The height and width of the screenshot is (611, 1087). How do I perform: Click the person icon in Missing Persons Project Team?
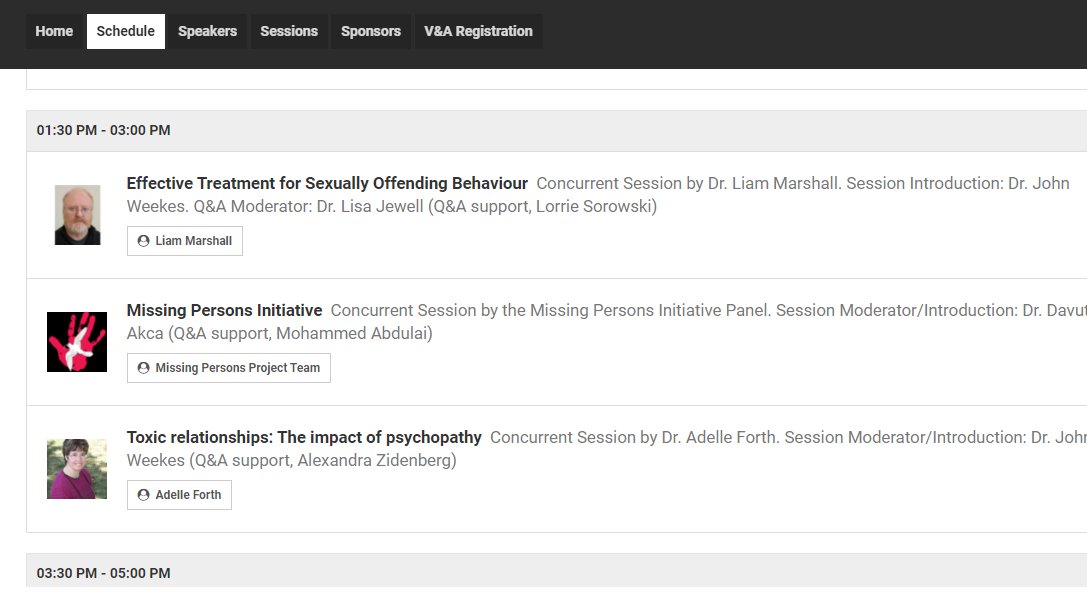[144, 368]
